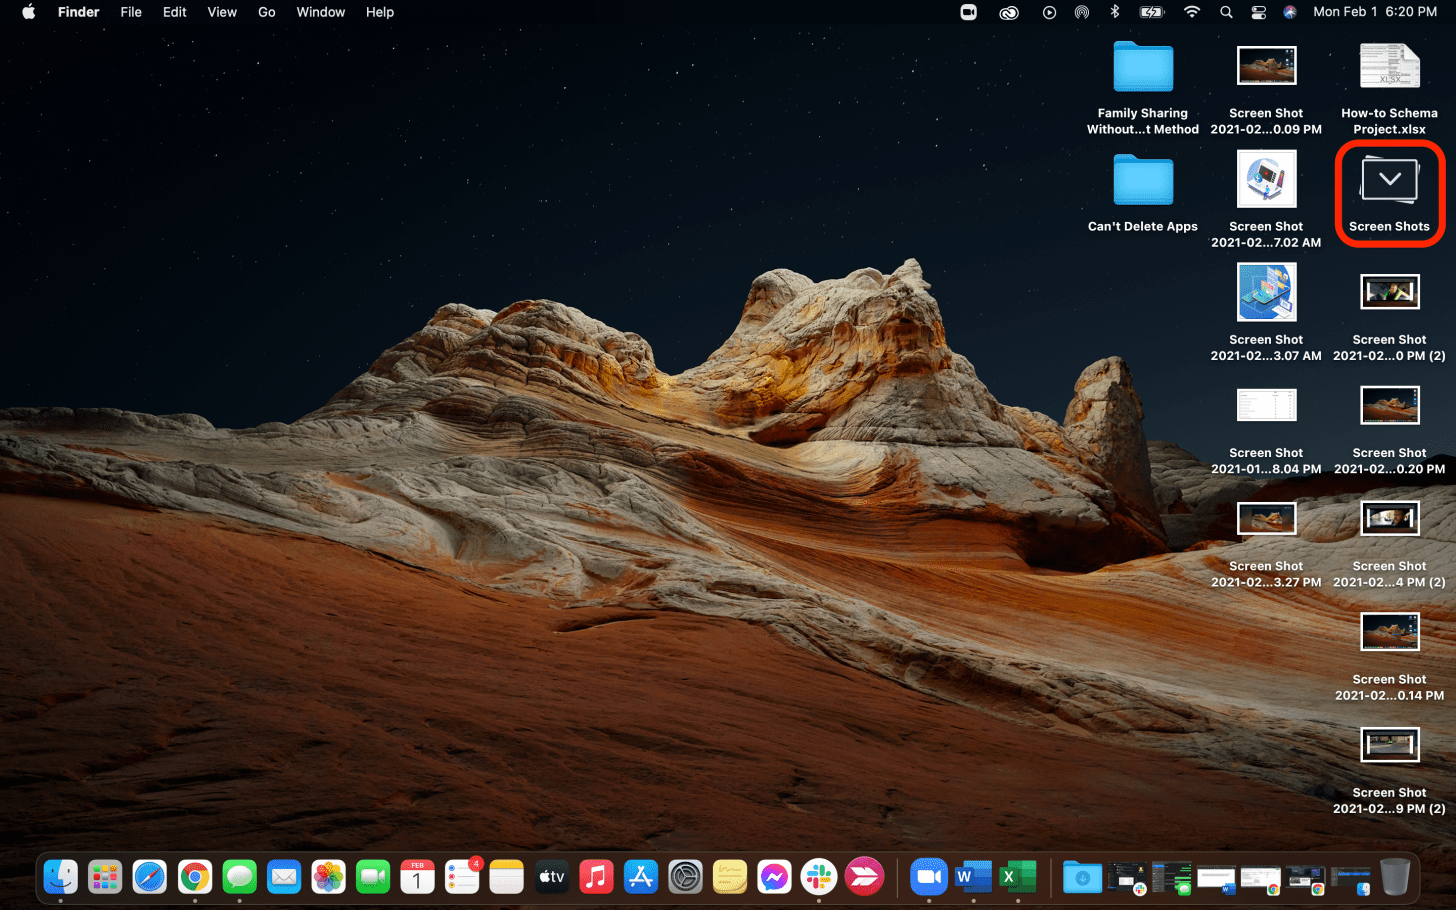Expand the Screen Shots stack on desktop

pyautogui.click(x=1389, y=181)
